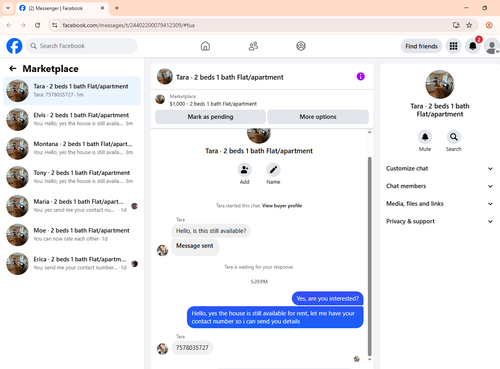Click the Find friends button
This screenshot has height=369, width=500.
pyautogui.click(x=421, y=46)
